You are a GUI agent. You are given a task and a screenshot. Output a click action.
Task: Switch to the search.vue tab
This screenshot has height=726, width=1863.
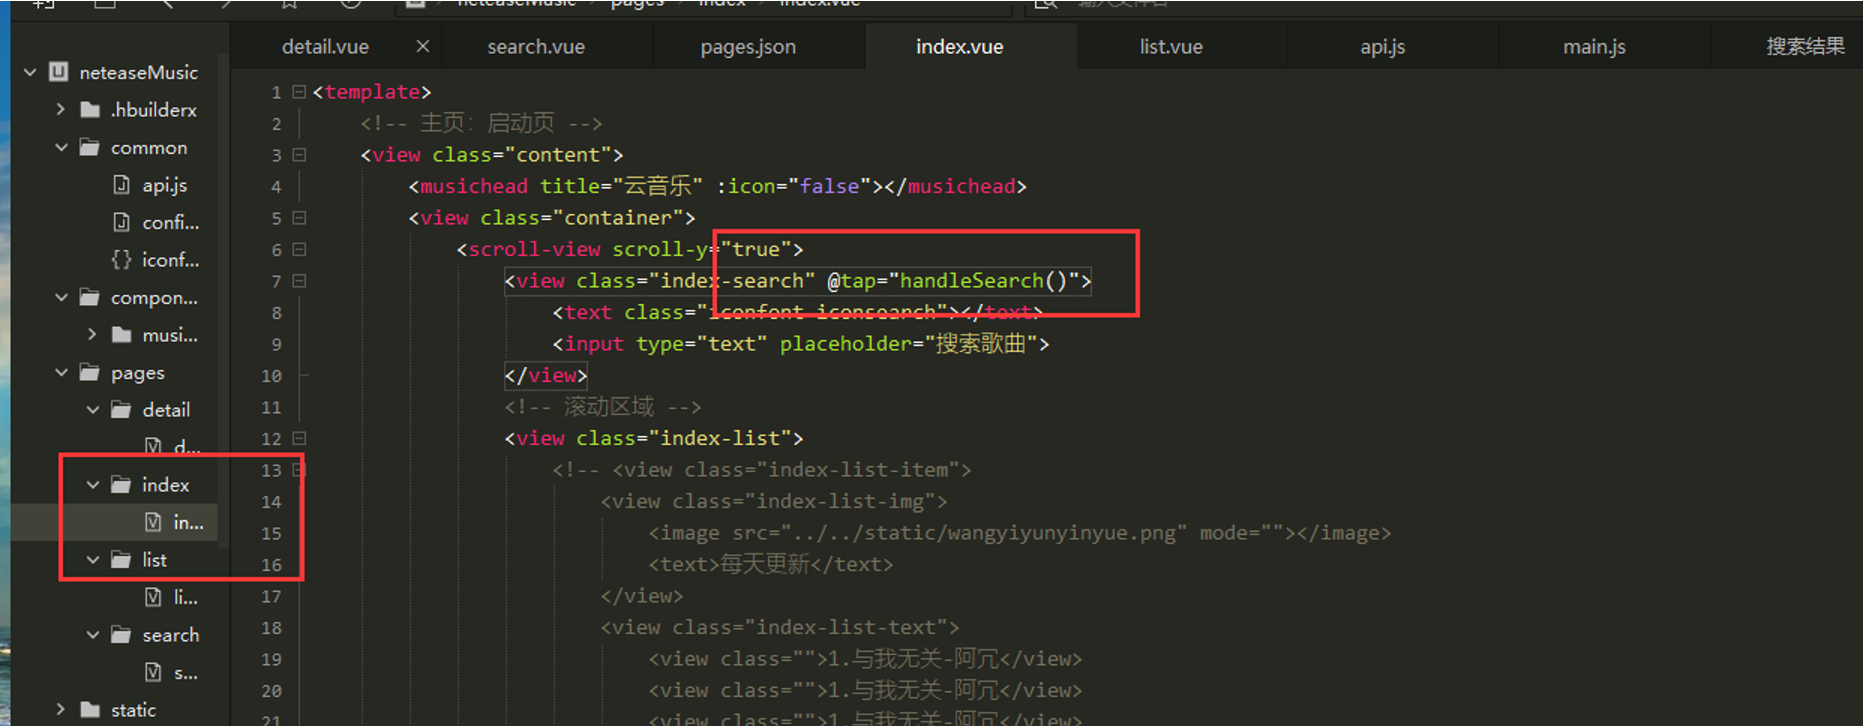(x=536, y=47)
